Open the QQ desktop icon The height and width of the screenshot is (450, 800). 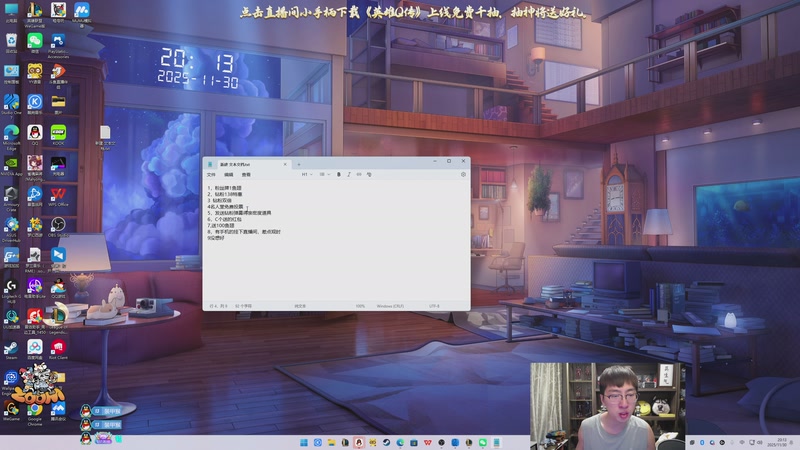(35, 135)
